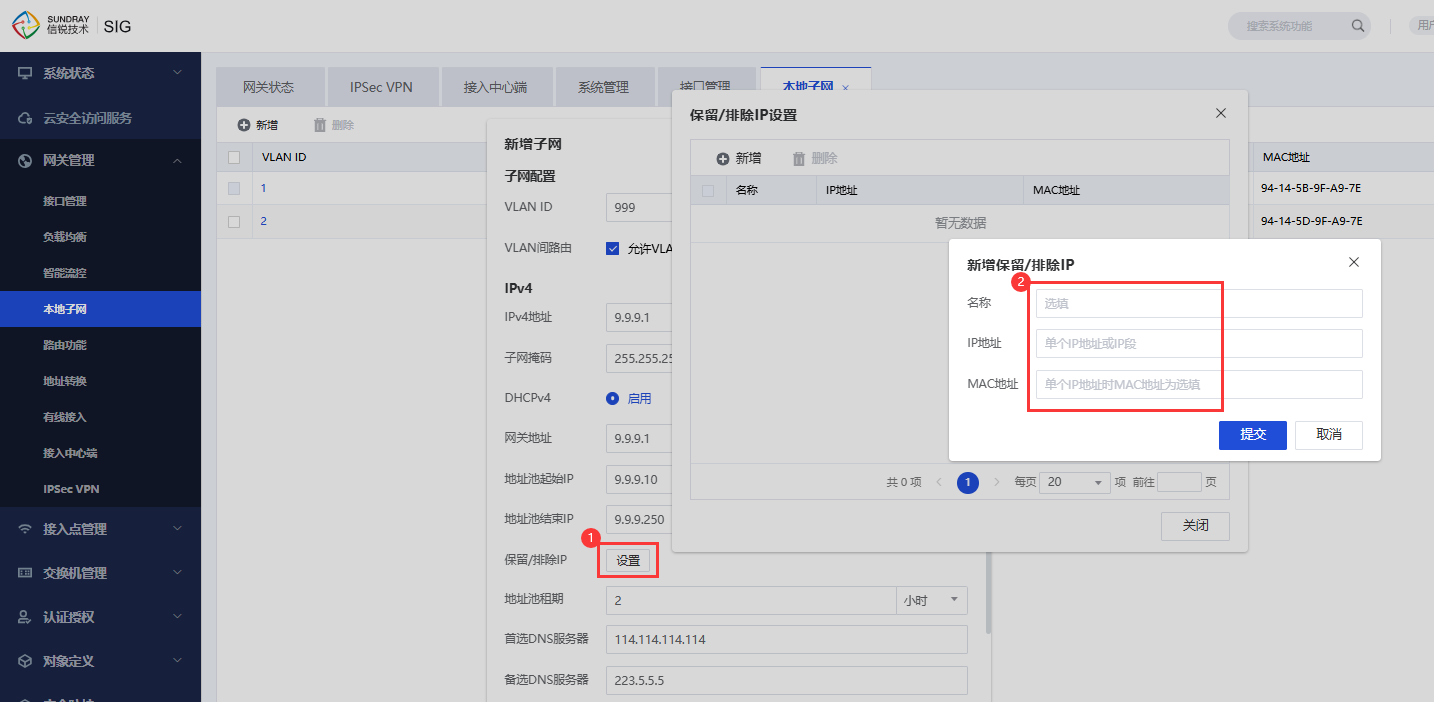This screenshot has width=1434, height=702.
Task: Go to the previous page arrow
Action: [939, 482]
